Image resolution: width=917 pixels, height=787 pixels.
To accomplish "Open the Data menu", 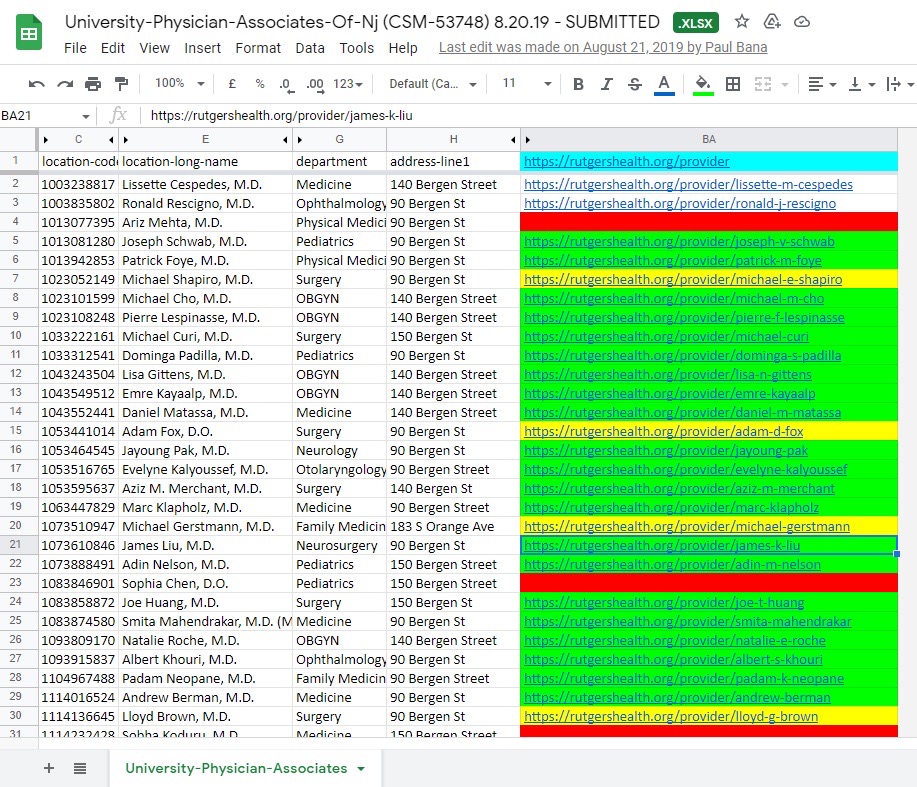I will [x=310, y=48].
